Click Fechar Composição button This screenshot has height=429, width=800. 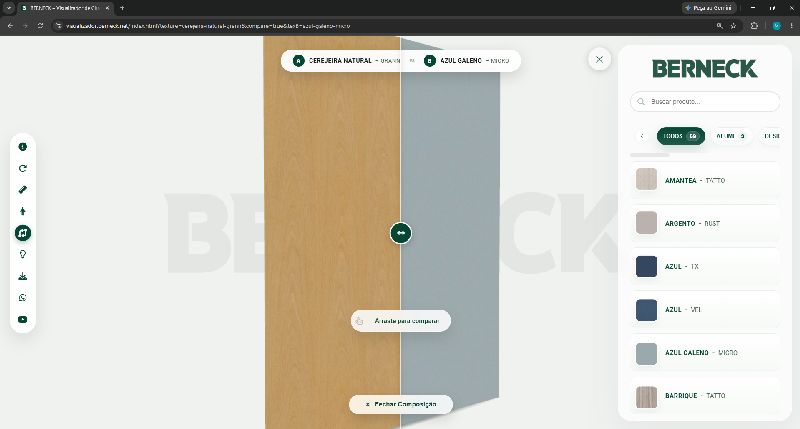click(x=401, y=404)
